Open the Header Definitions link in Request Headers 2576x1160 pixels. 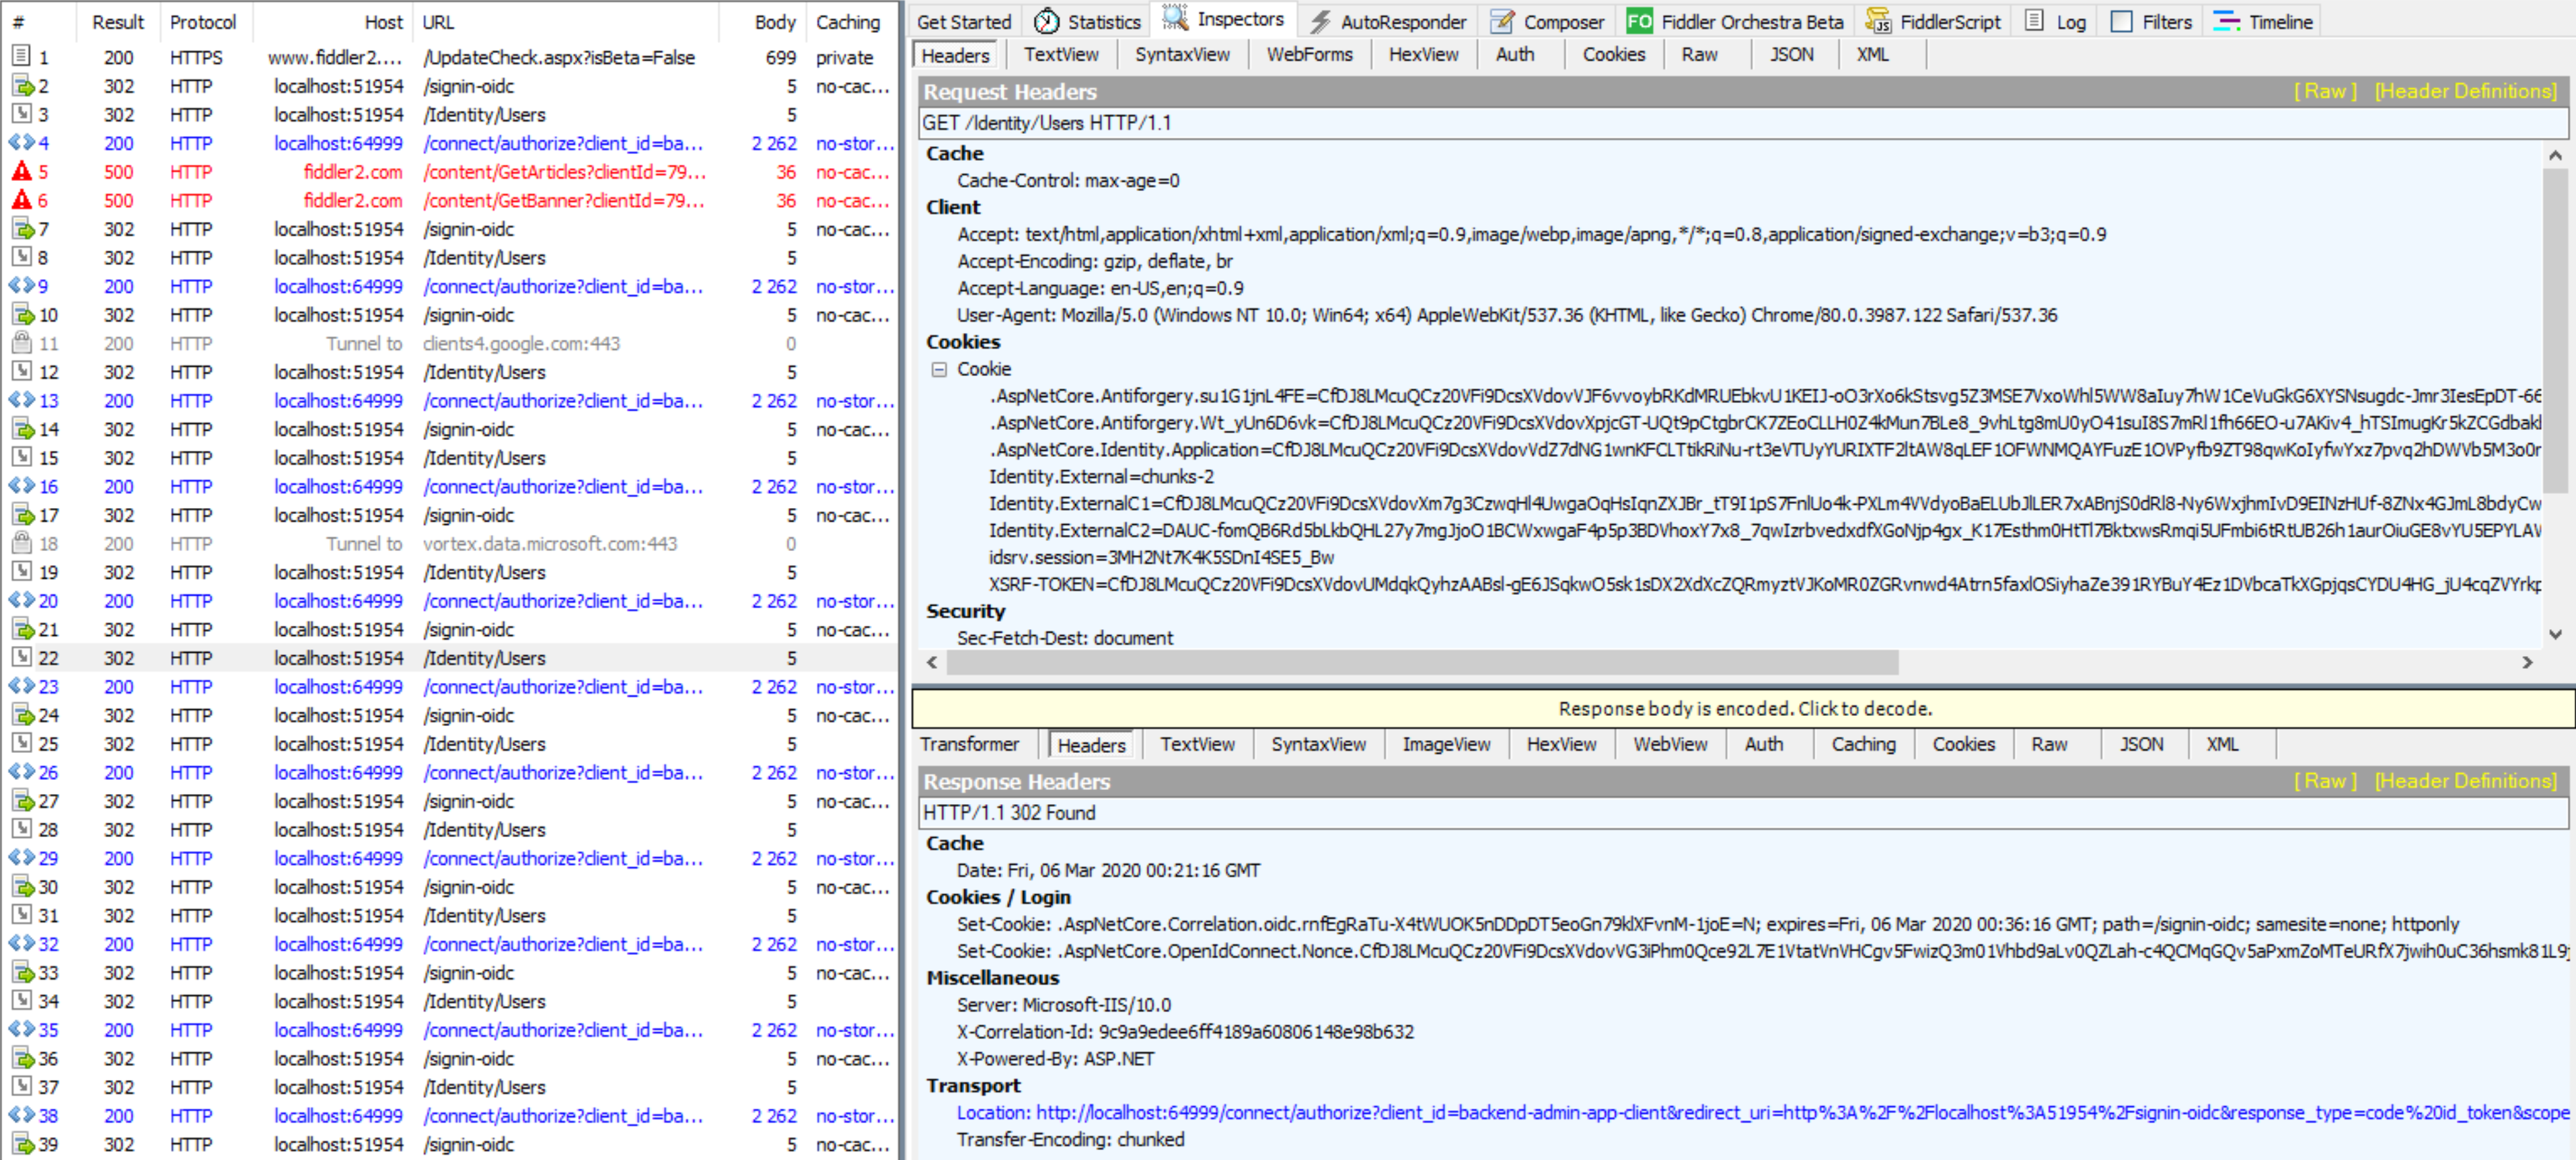pyautogui.click(x=2464, y=91)
